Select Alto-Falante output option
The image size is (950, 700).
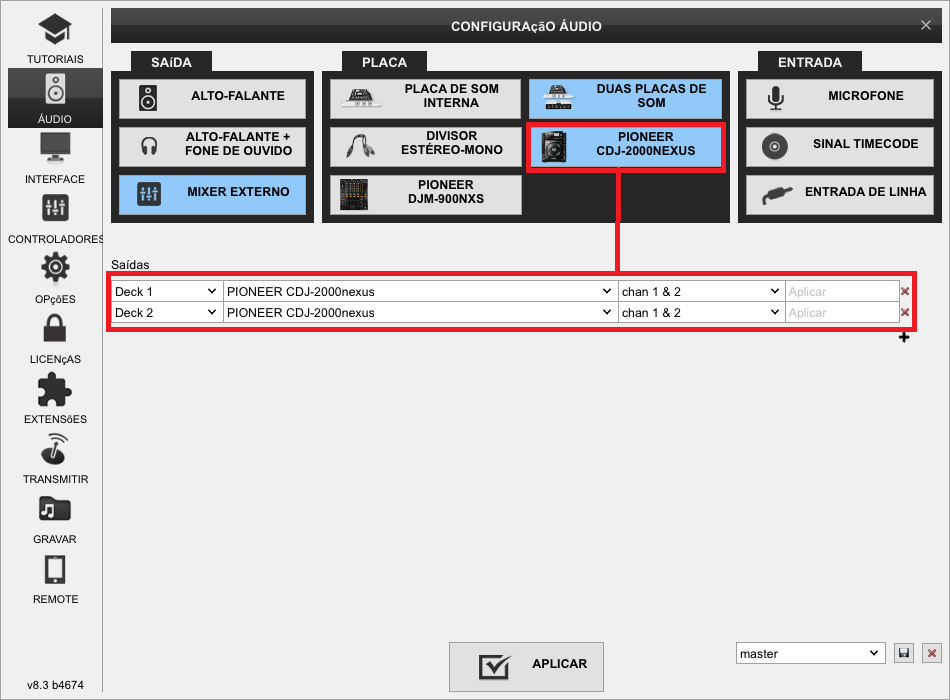coord(213,99)
